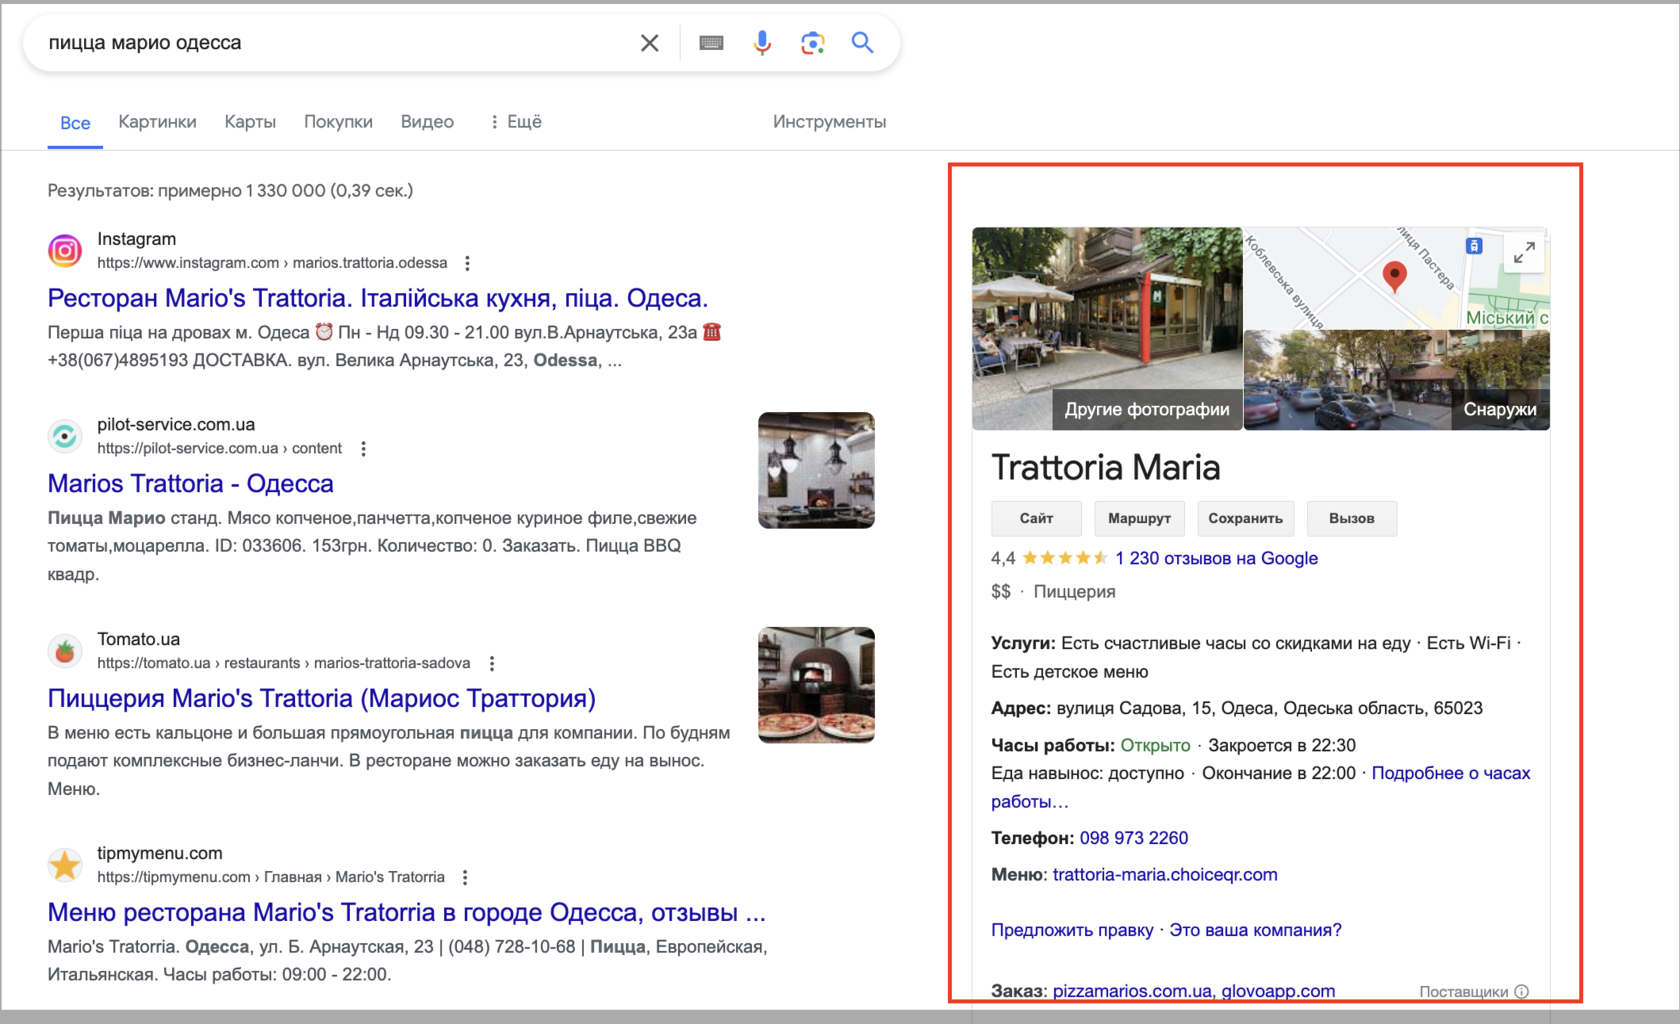Image resolution: width=1680 pixels, height=1024 pixels.
Task: Open pilot-service result interior thumbnail
Action: (816, 470)
